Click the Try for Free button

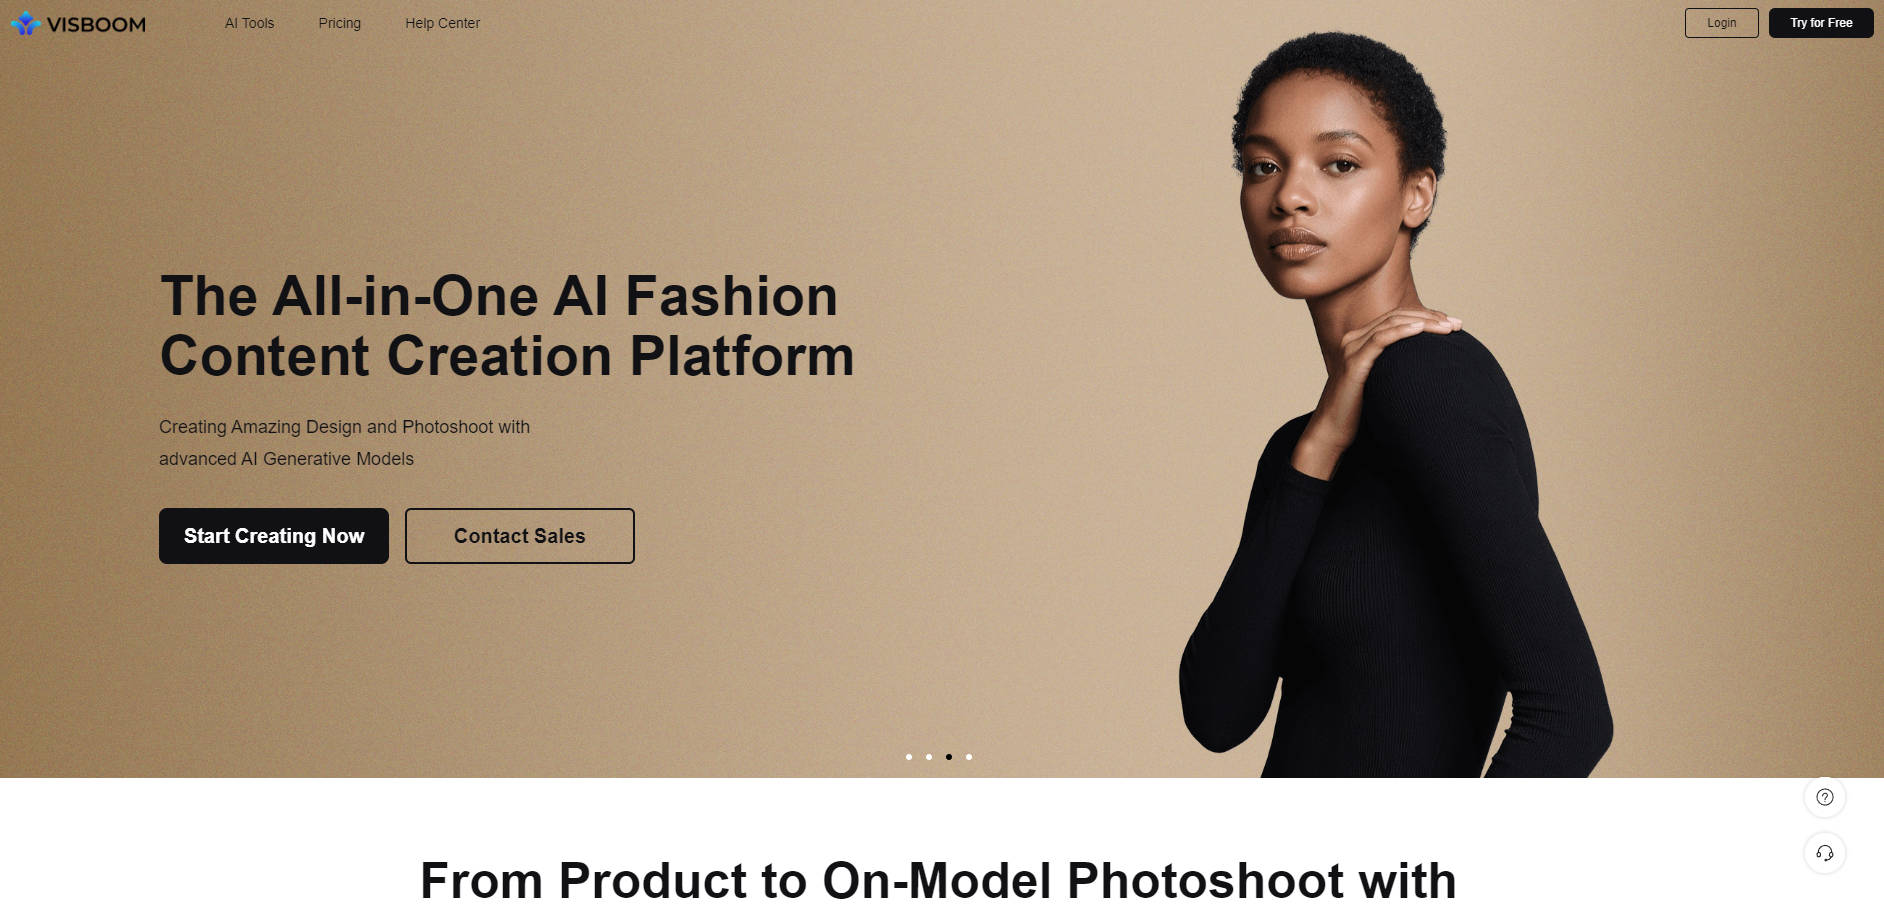click(x=1821, y=23)
